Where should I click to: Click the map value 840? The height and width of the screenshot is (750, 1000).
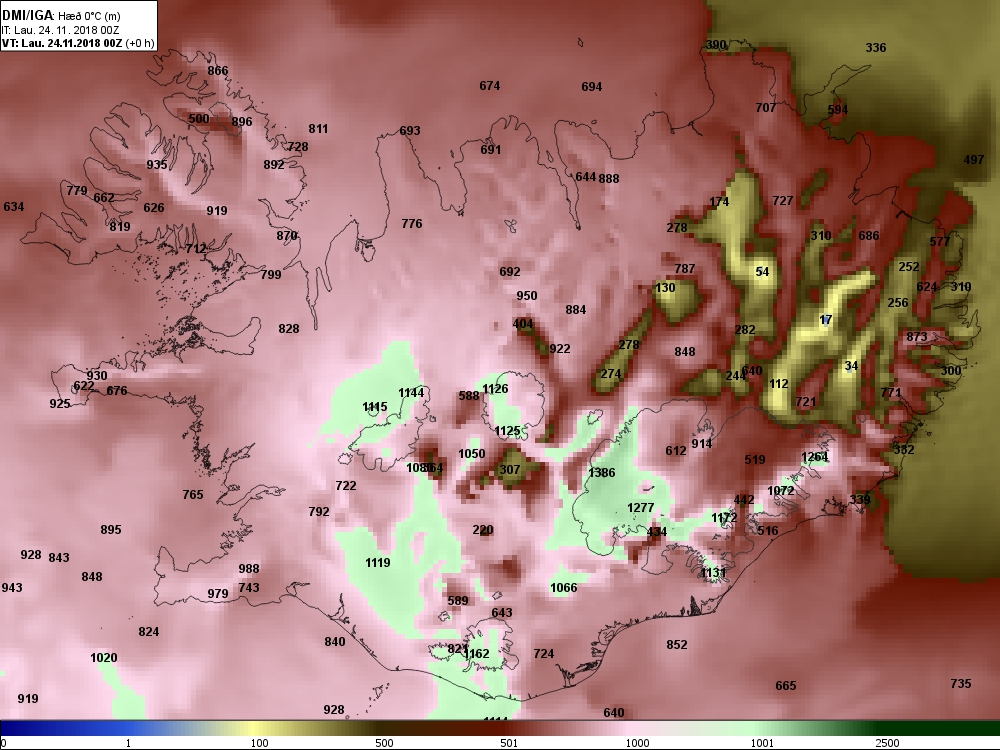335,642
